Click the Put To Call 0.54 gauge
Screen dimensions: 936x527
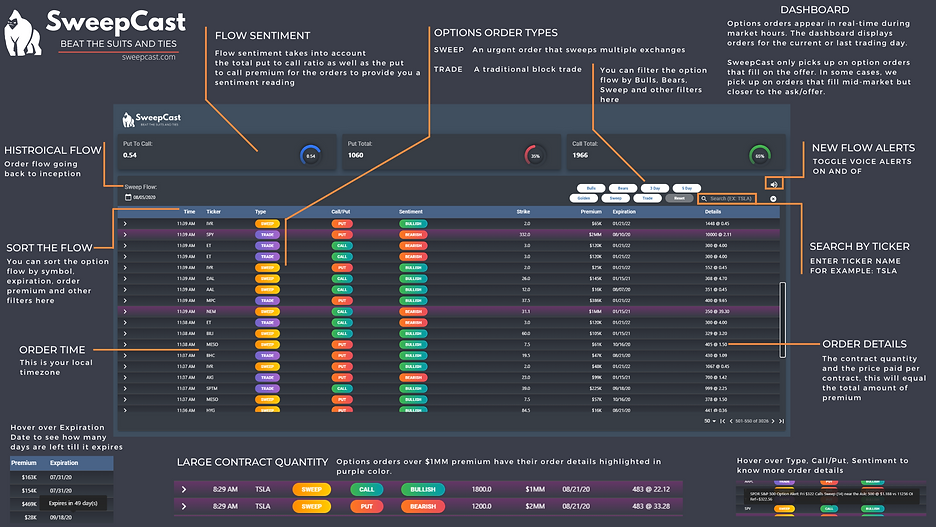pyautogui.click(x=310, y=156)
